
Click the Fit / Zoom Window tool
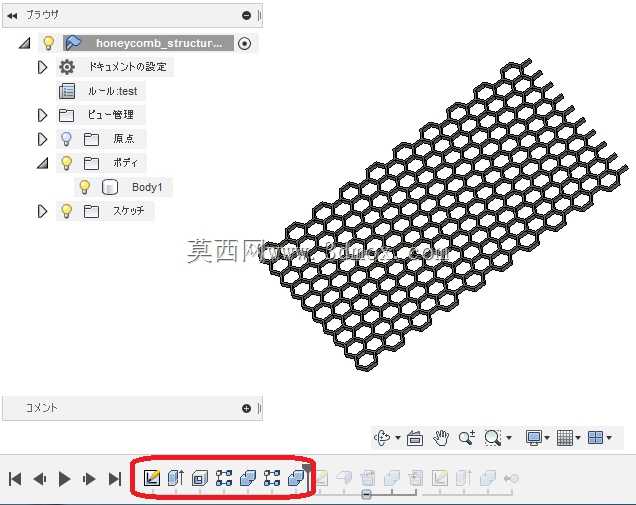(493, 438)
